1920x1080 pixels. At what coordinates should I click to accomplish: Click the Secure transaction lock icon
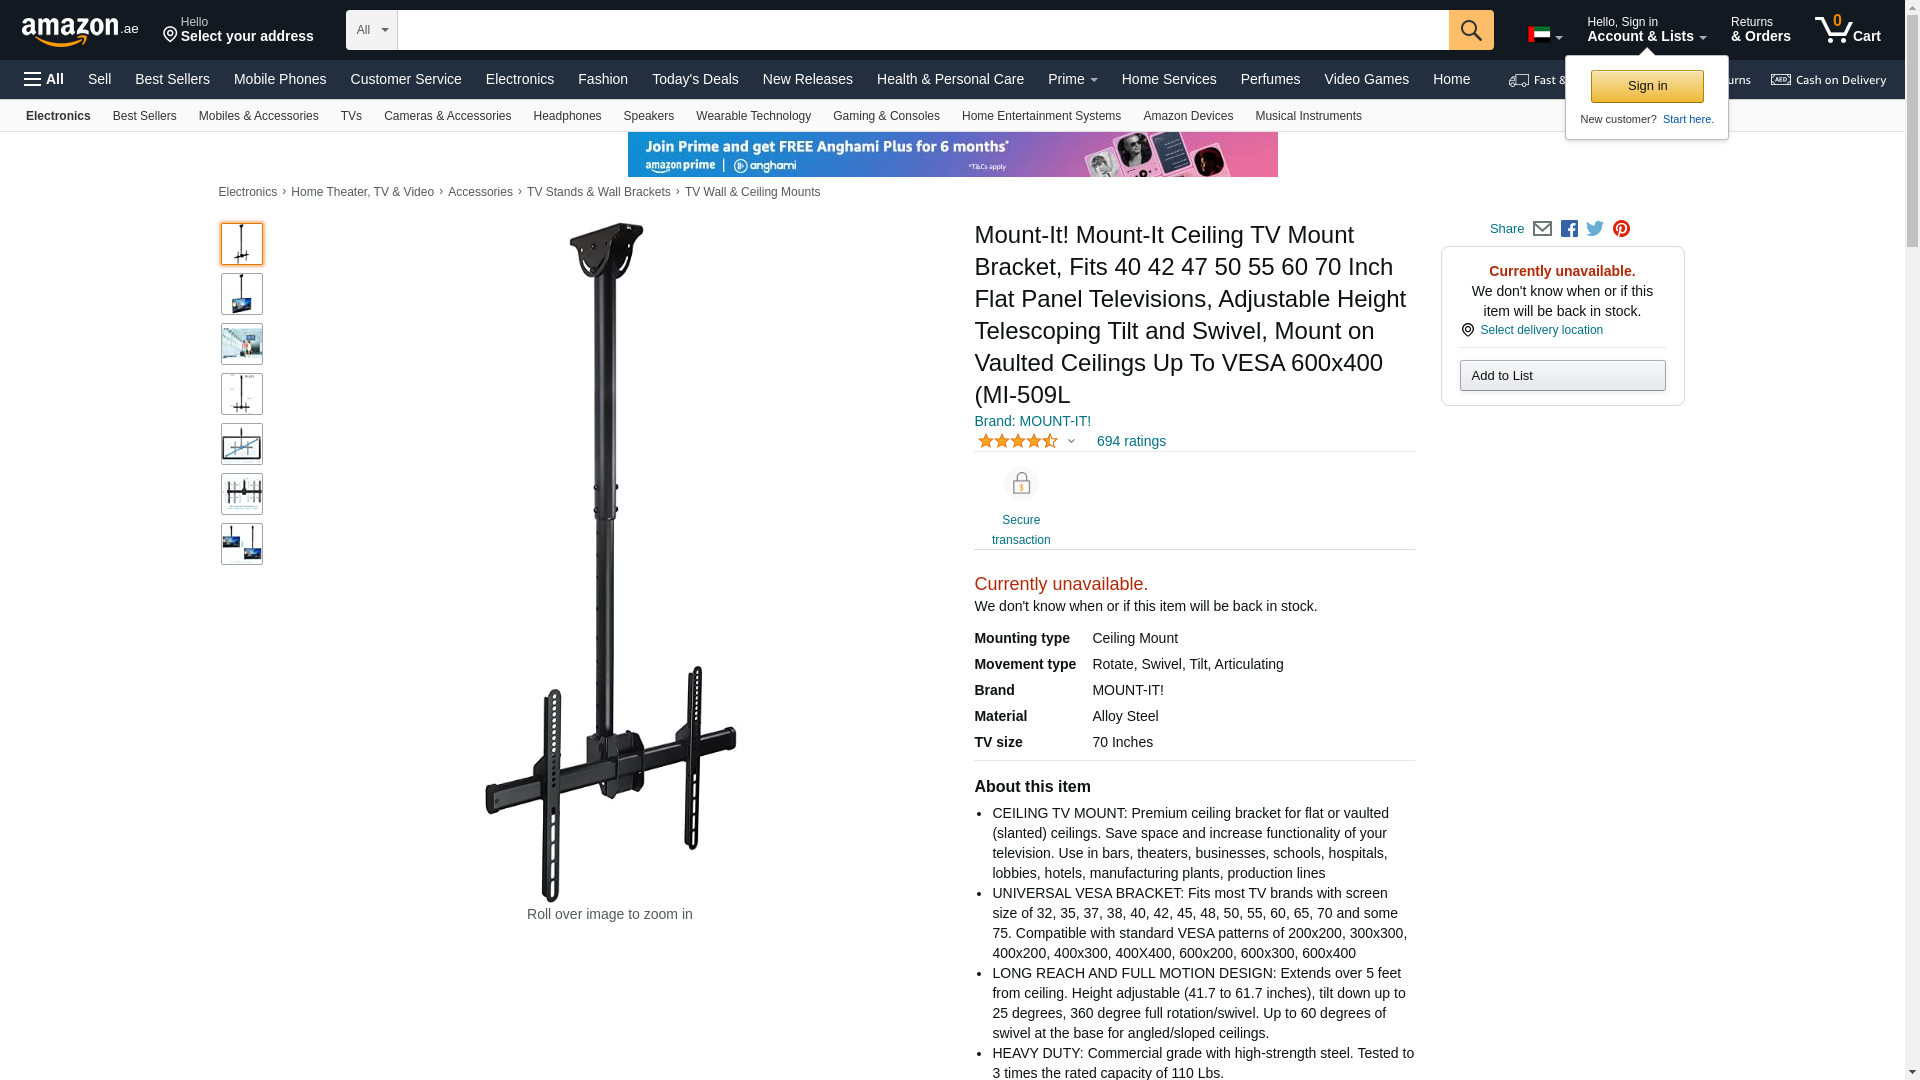1021,484
